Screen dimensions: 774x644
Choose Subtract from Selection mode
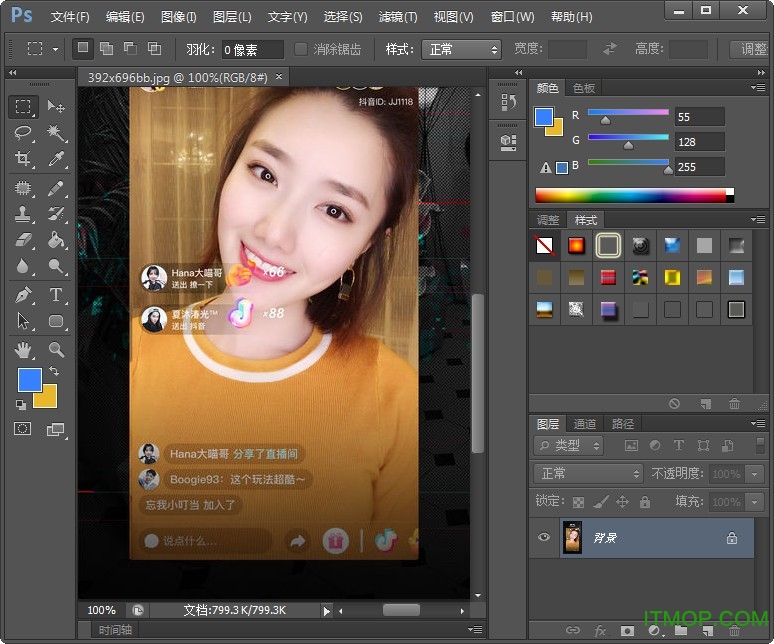pyautogui.click(x=130, y=48)
